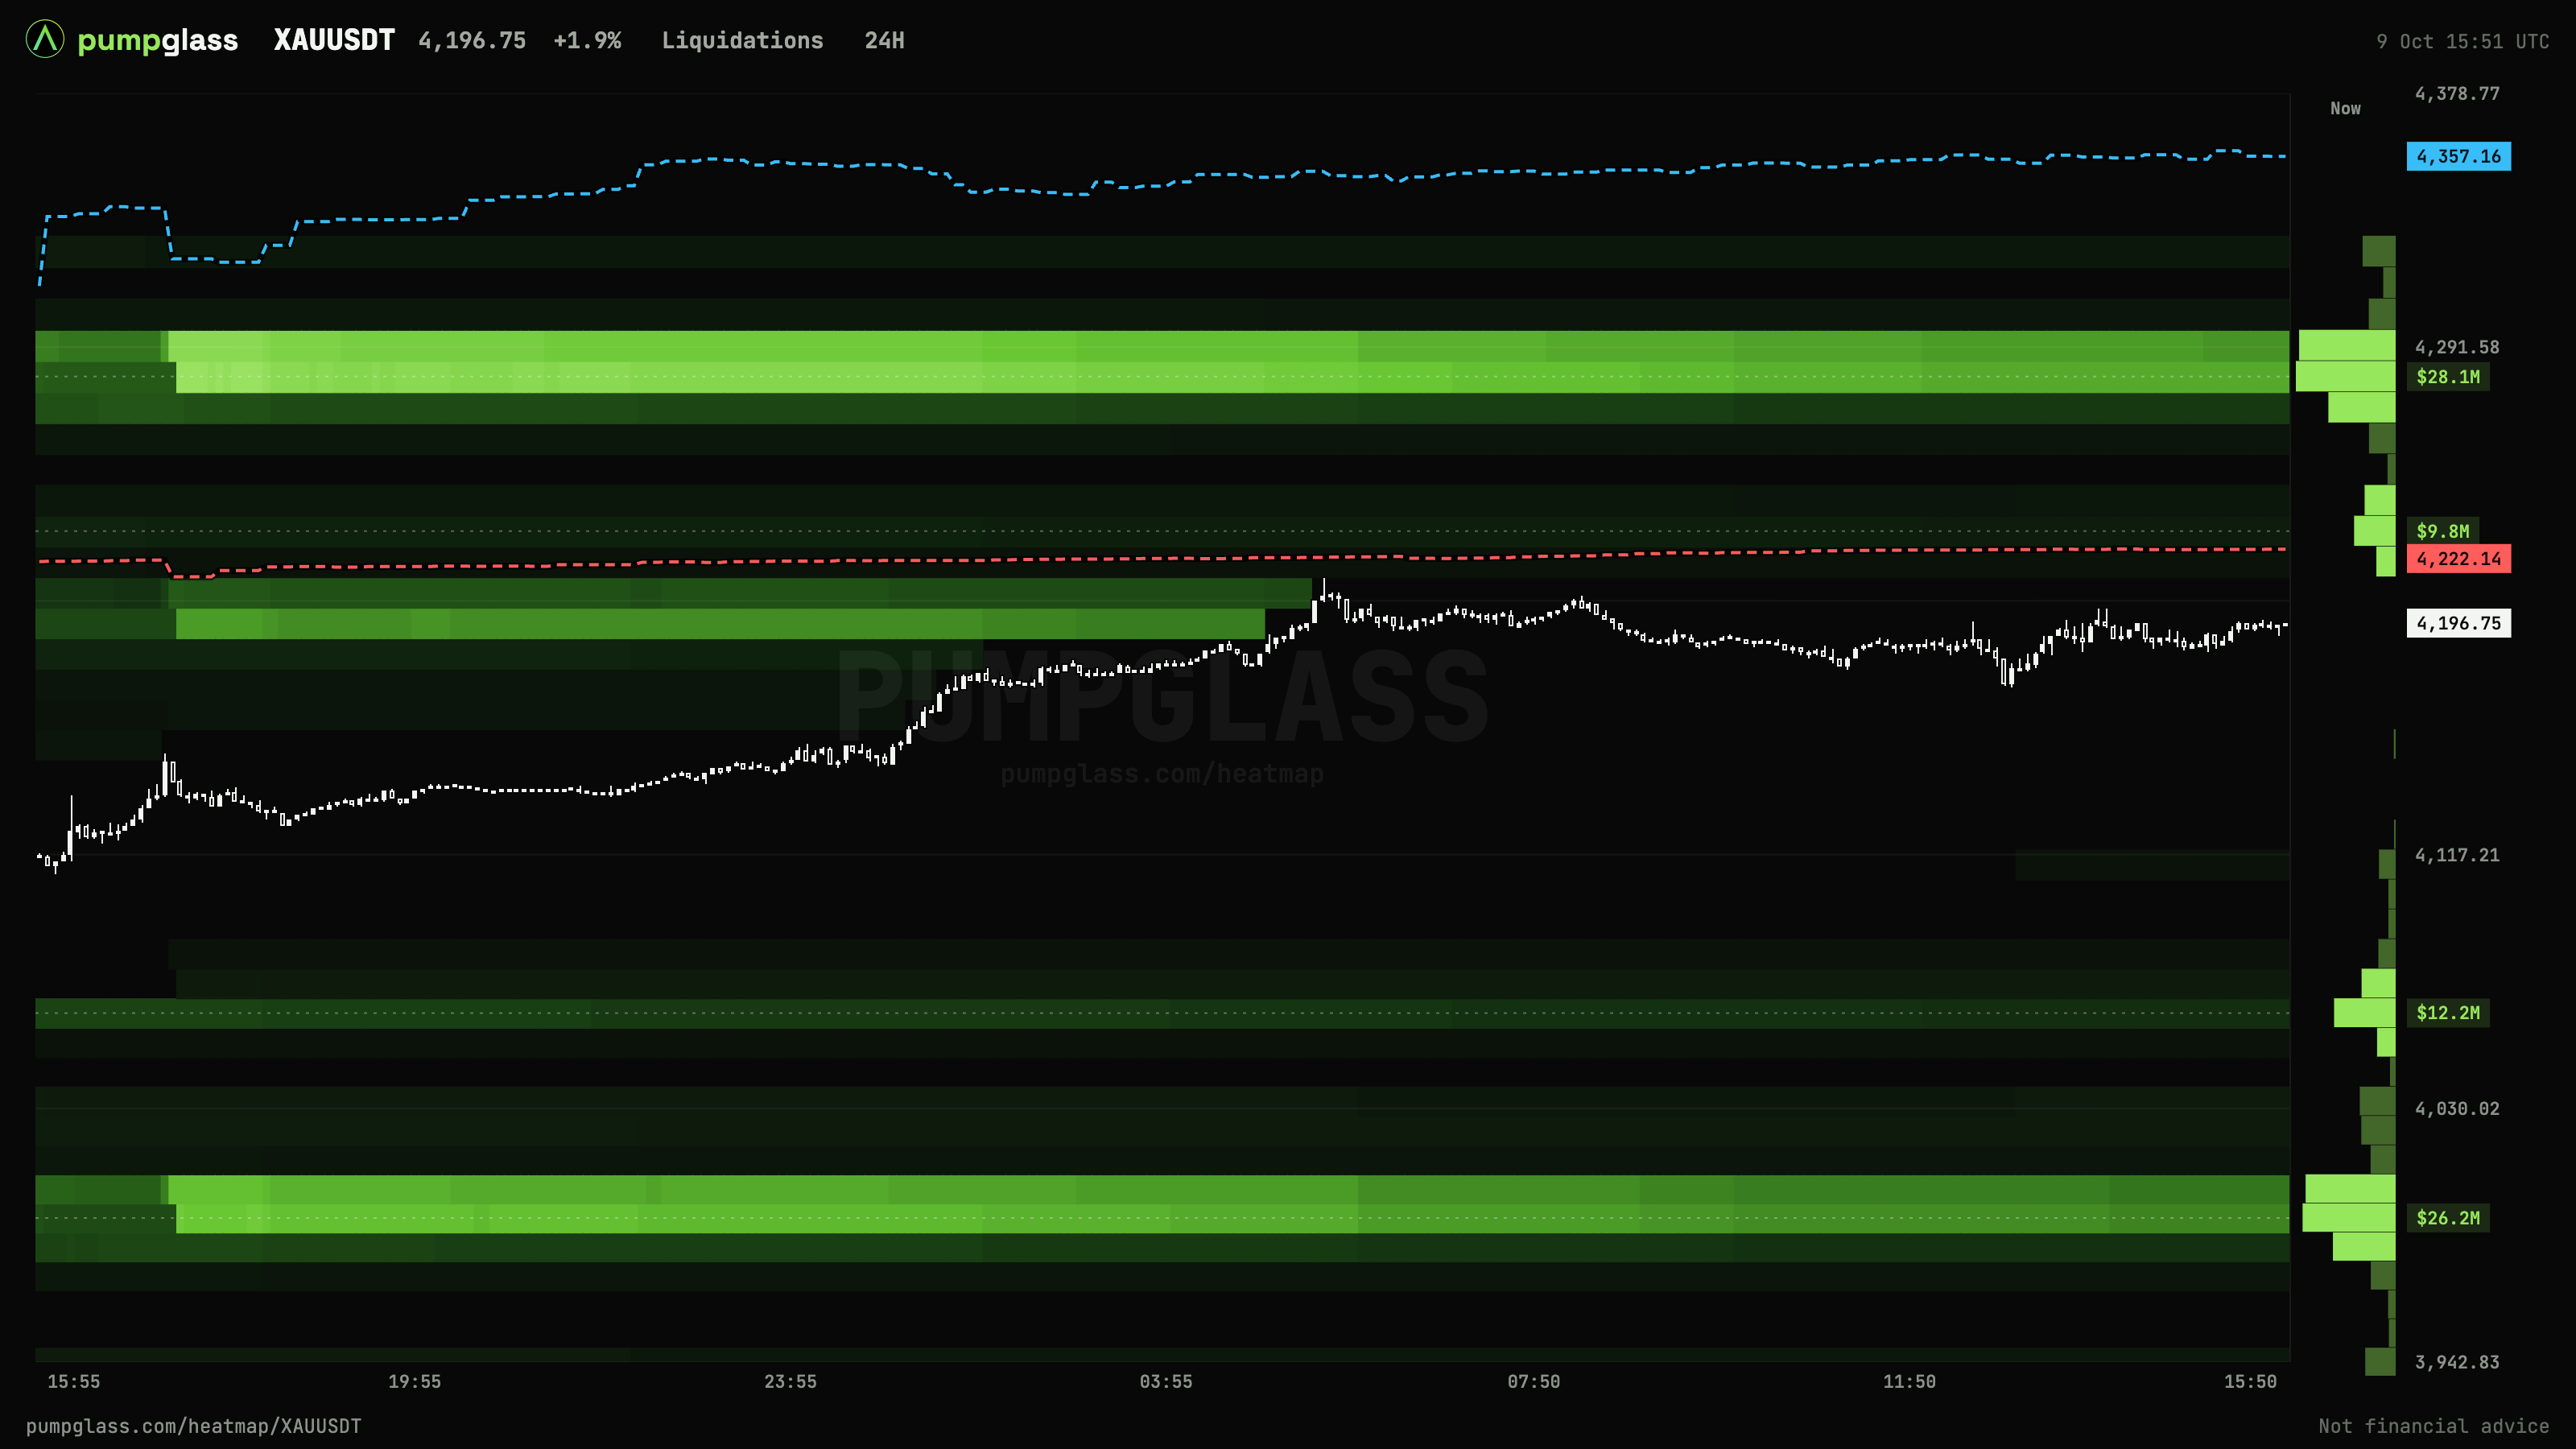Click the Not financial advice text
2576x1449 pixels.
click(x=2434, y=1427)
